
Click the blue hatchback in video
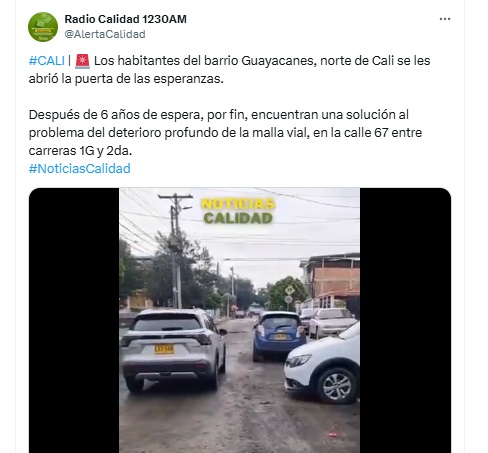[279, 335]
